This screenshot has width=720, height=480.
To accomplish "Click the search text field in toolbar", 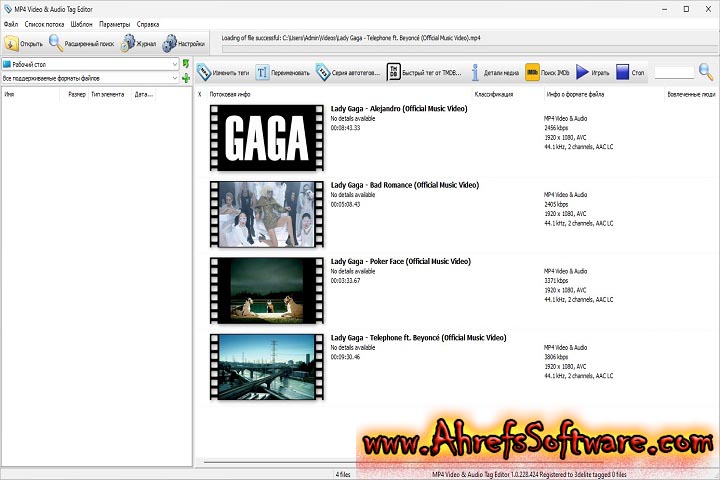I will [673, 72].
